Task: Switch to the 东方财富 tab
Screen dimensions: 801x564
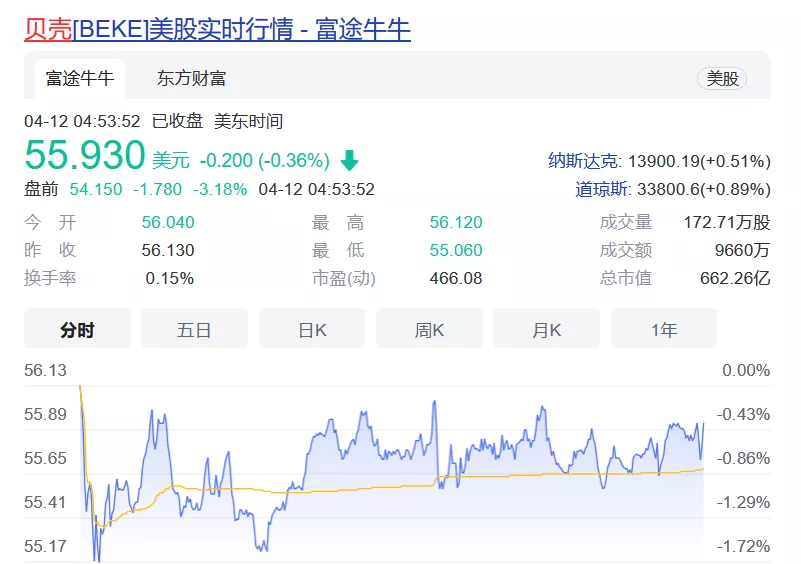Action: click(192, 78)
